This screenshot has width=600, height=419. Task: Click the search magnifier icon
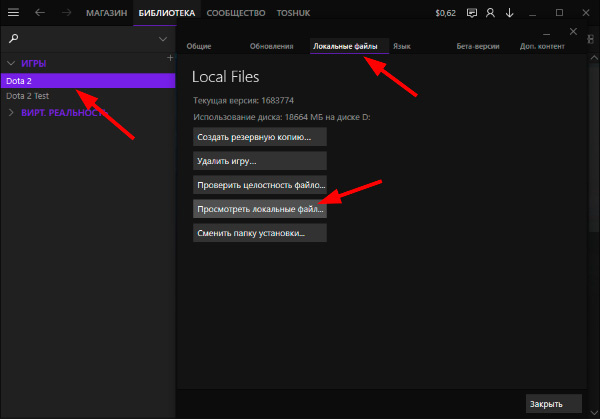coord(13,38)
